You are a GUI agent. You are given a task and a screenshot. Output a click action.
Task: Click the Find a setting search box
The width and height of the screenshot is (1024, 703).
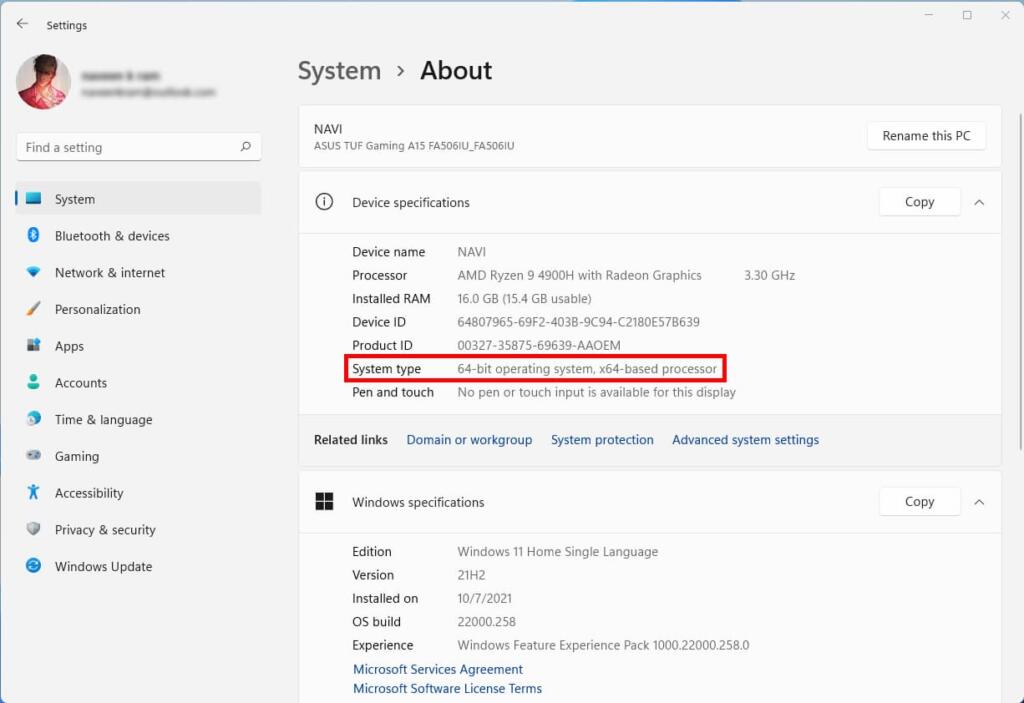130,147
